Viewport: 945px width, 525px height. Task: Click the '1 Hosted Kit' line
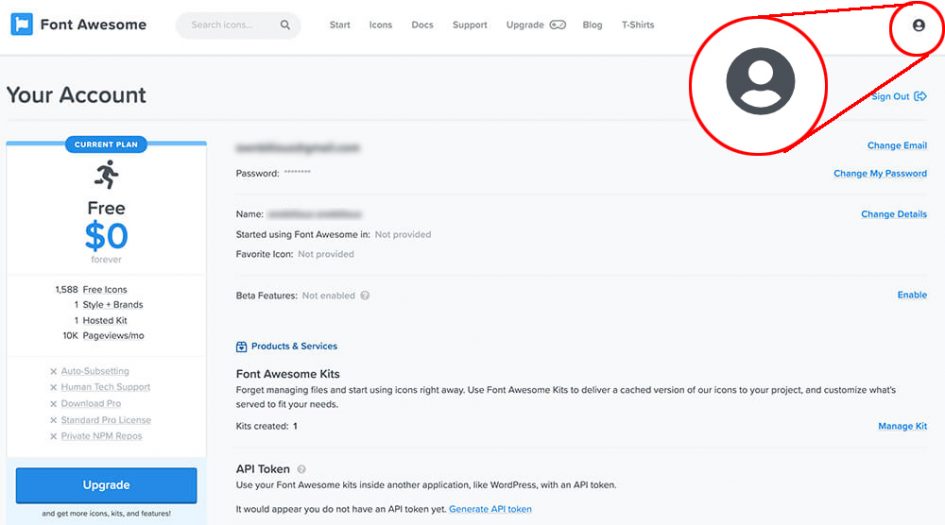101,321
